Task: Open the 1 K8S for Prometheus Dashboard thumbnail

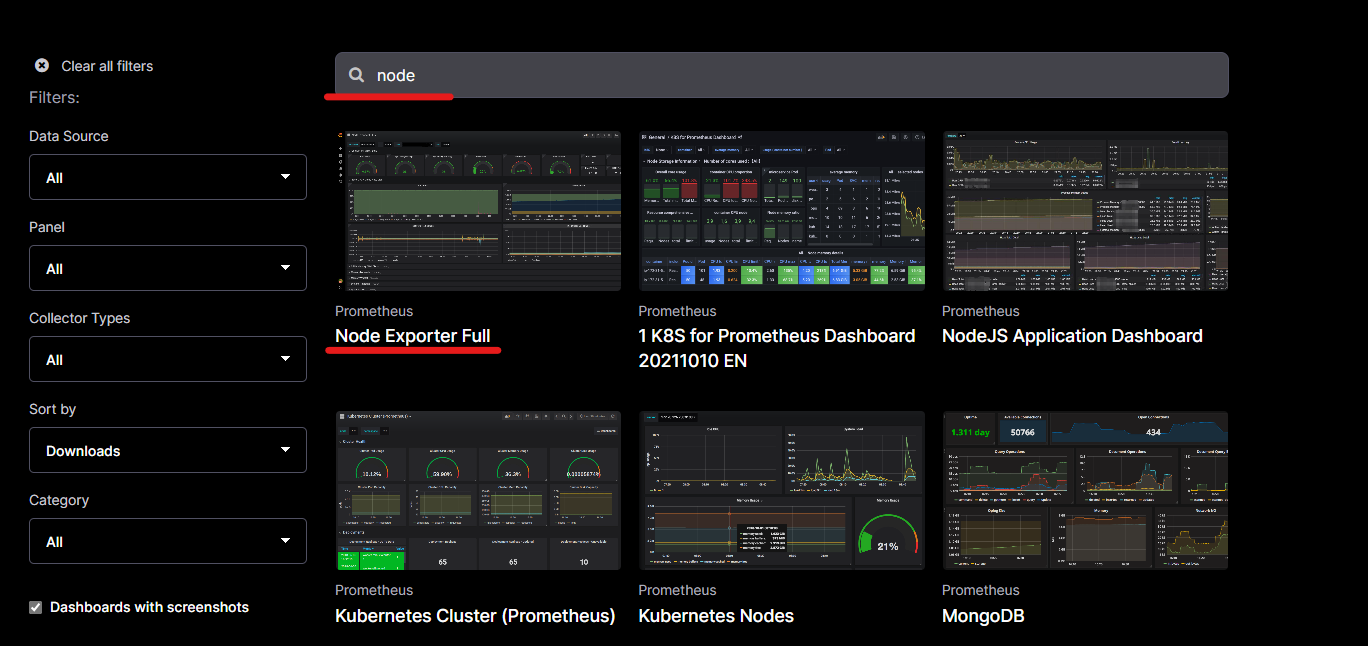Action: tap(782, 210)
